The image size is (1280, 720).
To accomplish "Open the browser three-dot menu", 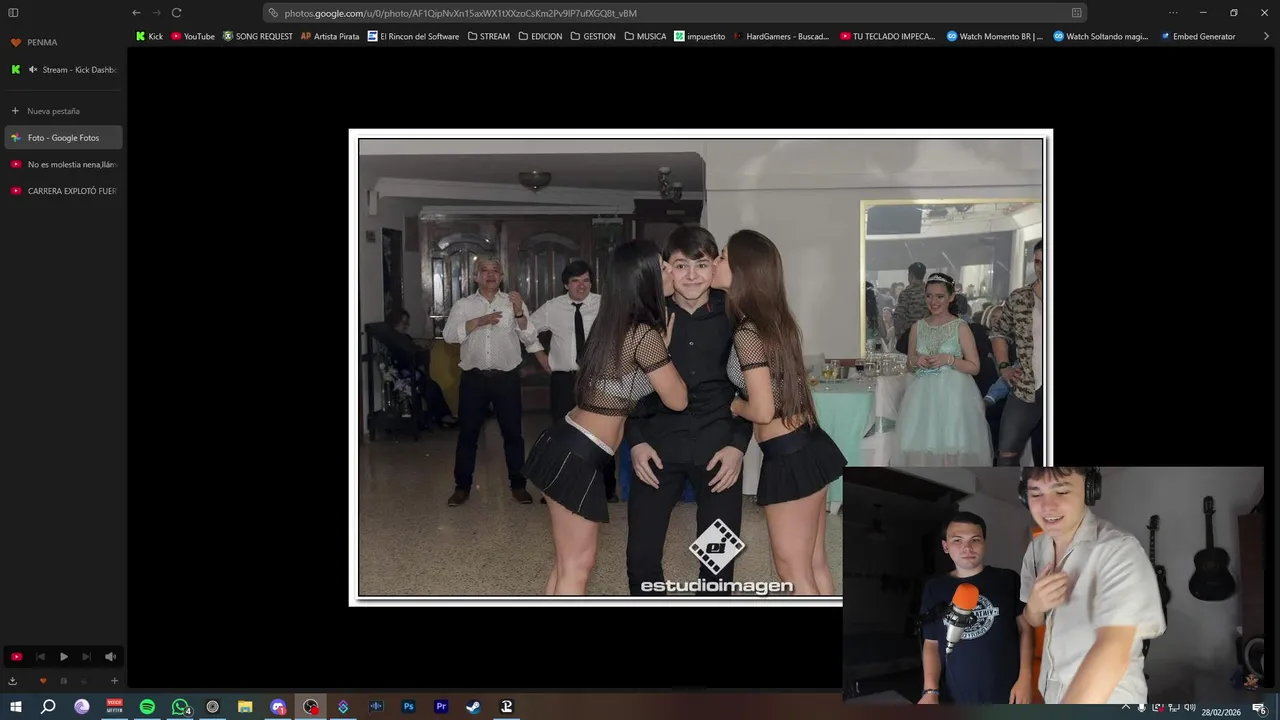I will (x=1173, y=13).
